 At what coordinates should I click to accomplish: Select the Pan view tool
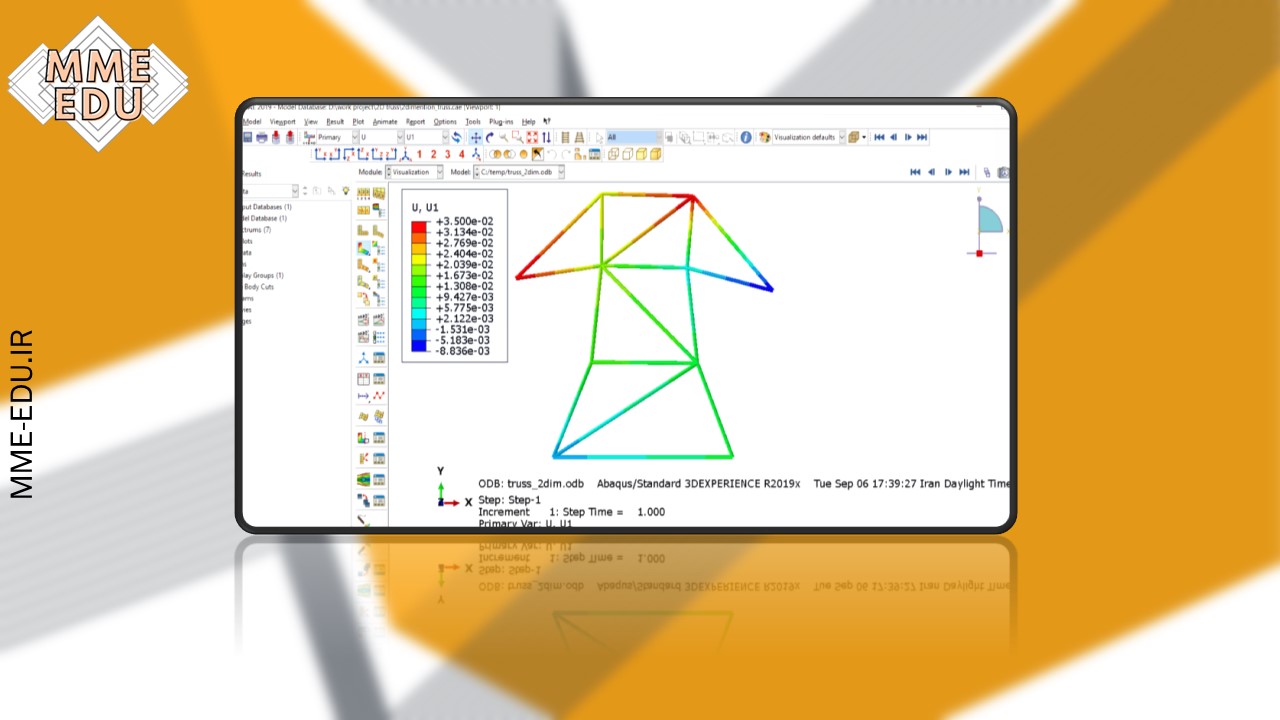[x=476, y=137]
